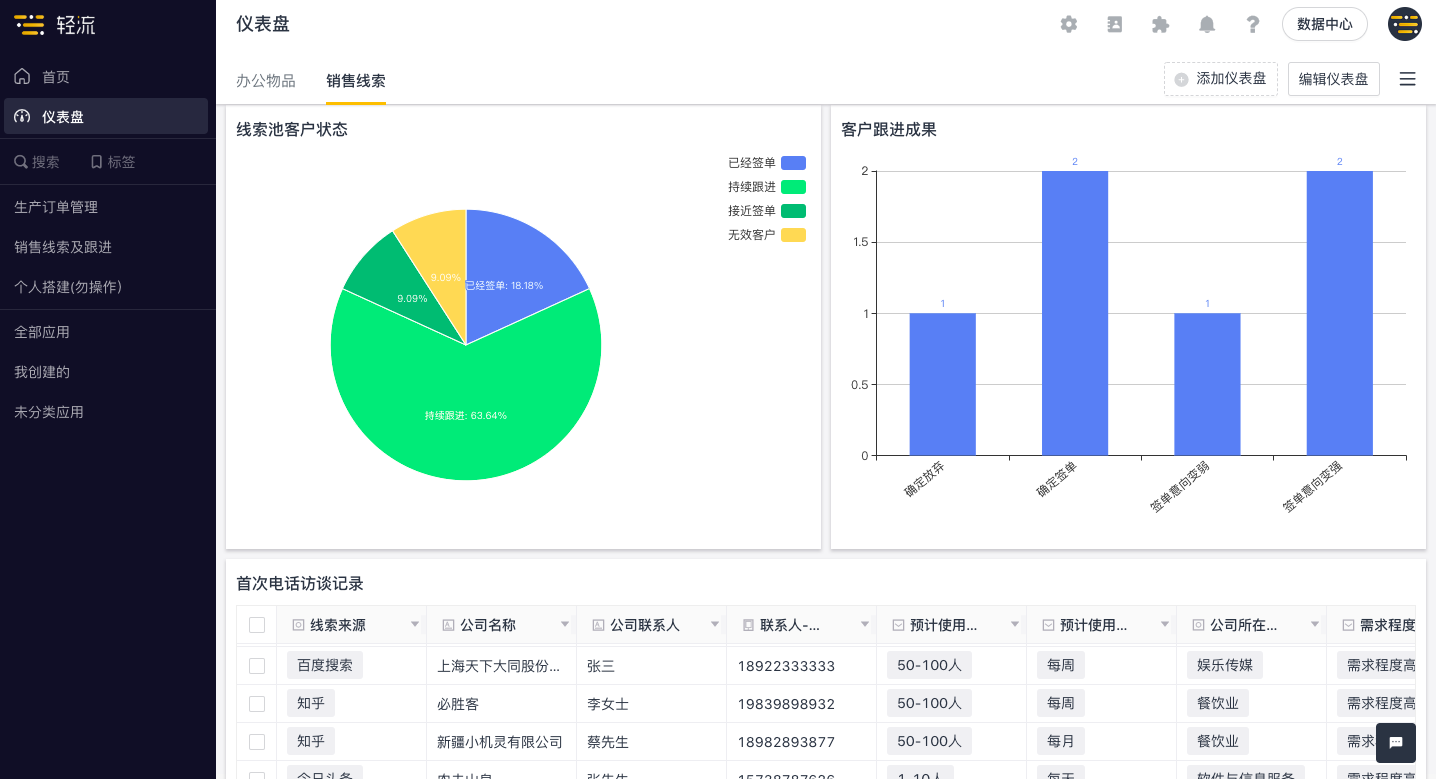Open the chat bubble at bottom right
Image resolution: width=1436 pixels, height=779 pixels.
click(x=1395, y=743)
